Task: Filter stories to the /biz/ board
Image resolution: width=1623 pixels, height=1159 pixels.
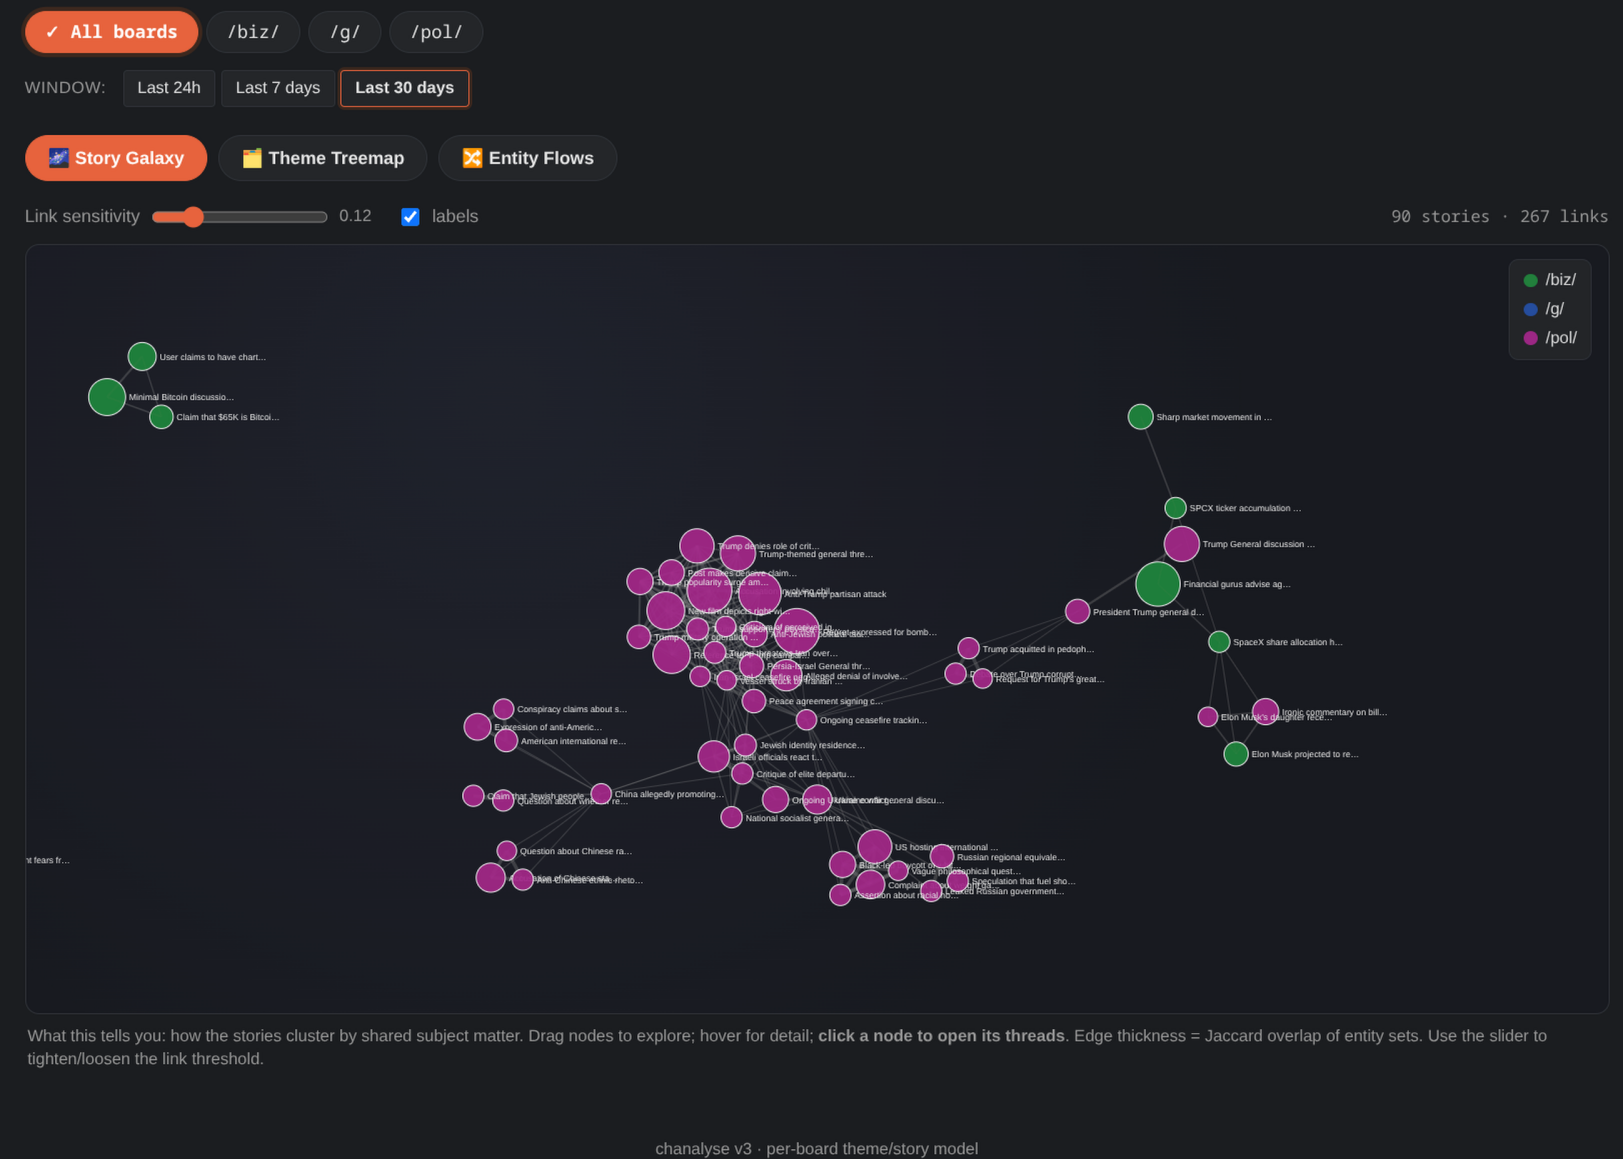Action: coord(253,32)
